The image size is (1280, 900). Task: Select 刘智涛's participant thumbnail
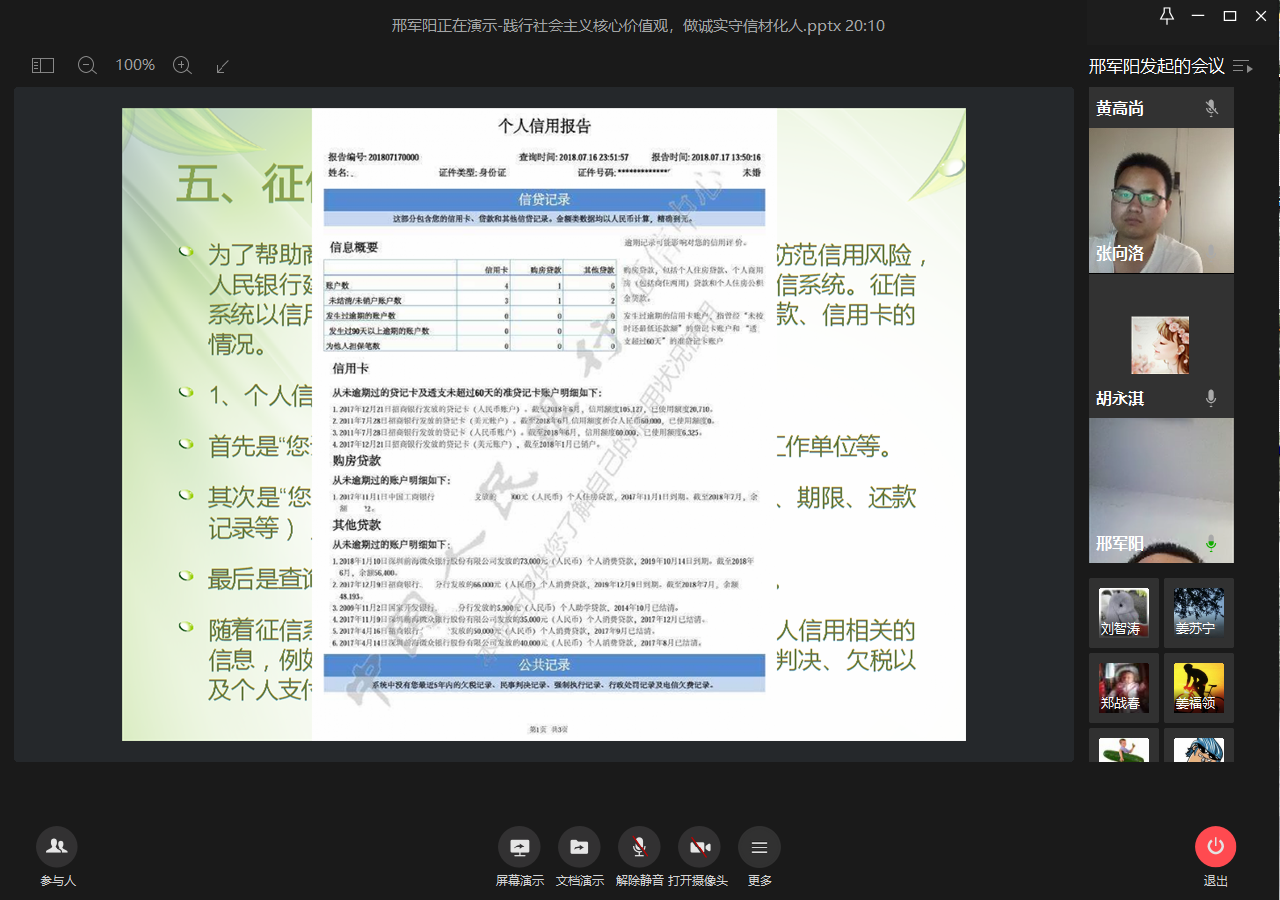[x=1123, y=612]
